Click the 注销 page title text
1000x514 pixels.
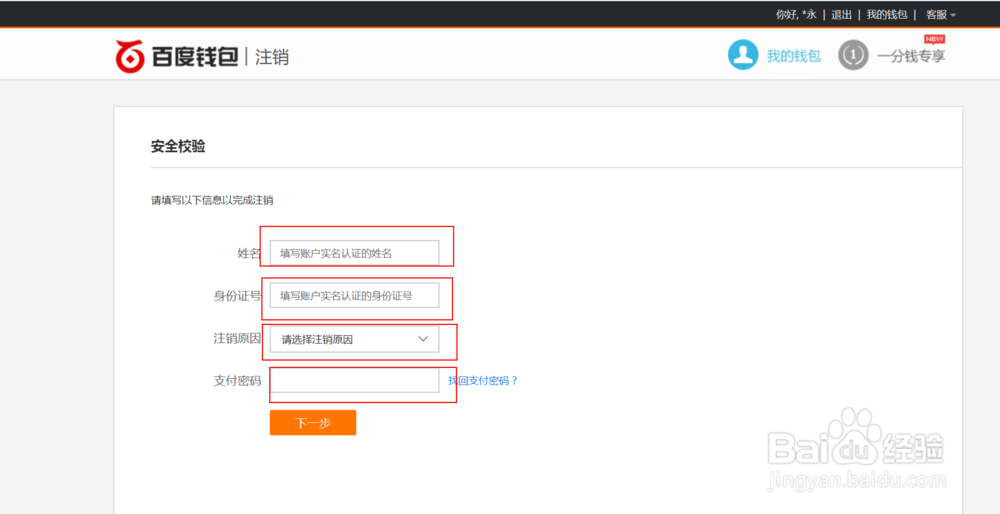(x=272, y=57)
